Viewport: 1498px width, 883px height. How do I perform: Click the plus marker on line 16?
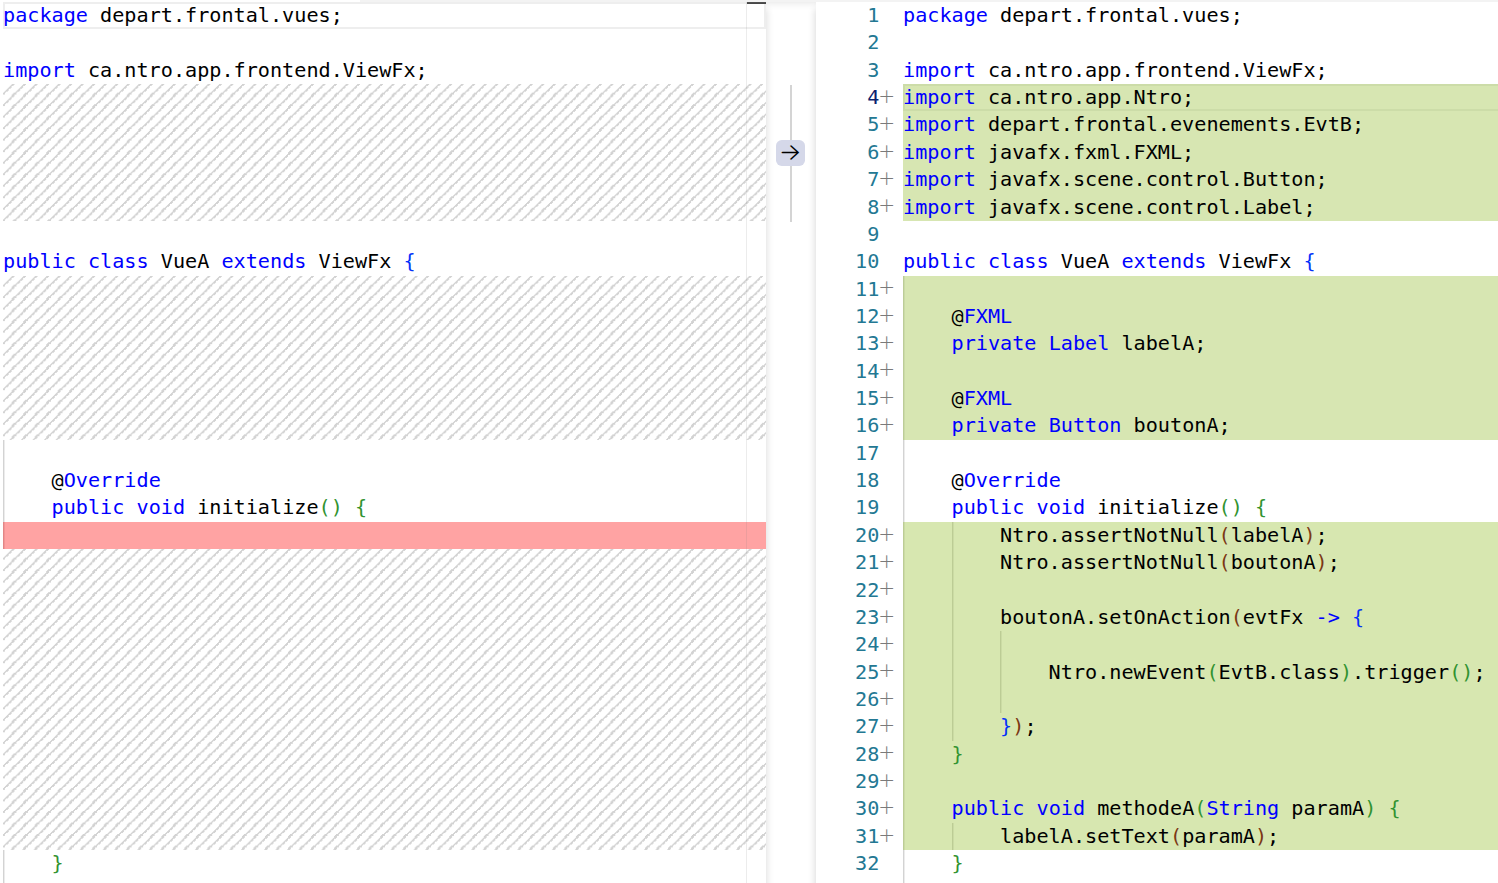887,425
